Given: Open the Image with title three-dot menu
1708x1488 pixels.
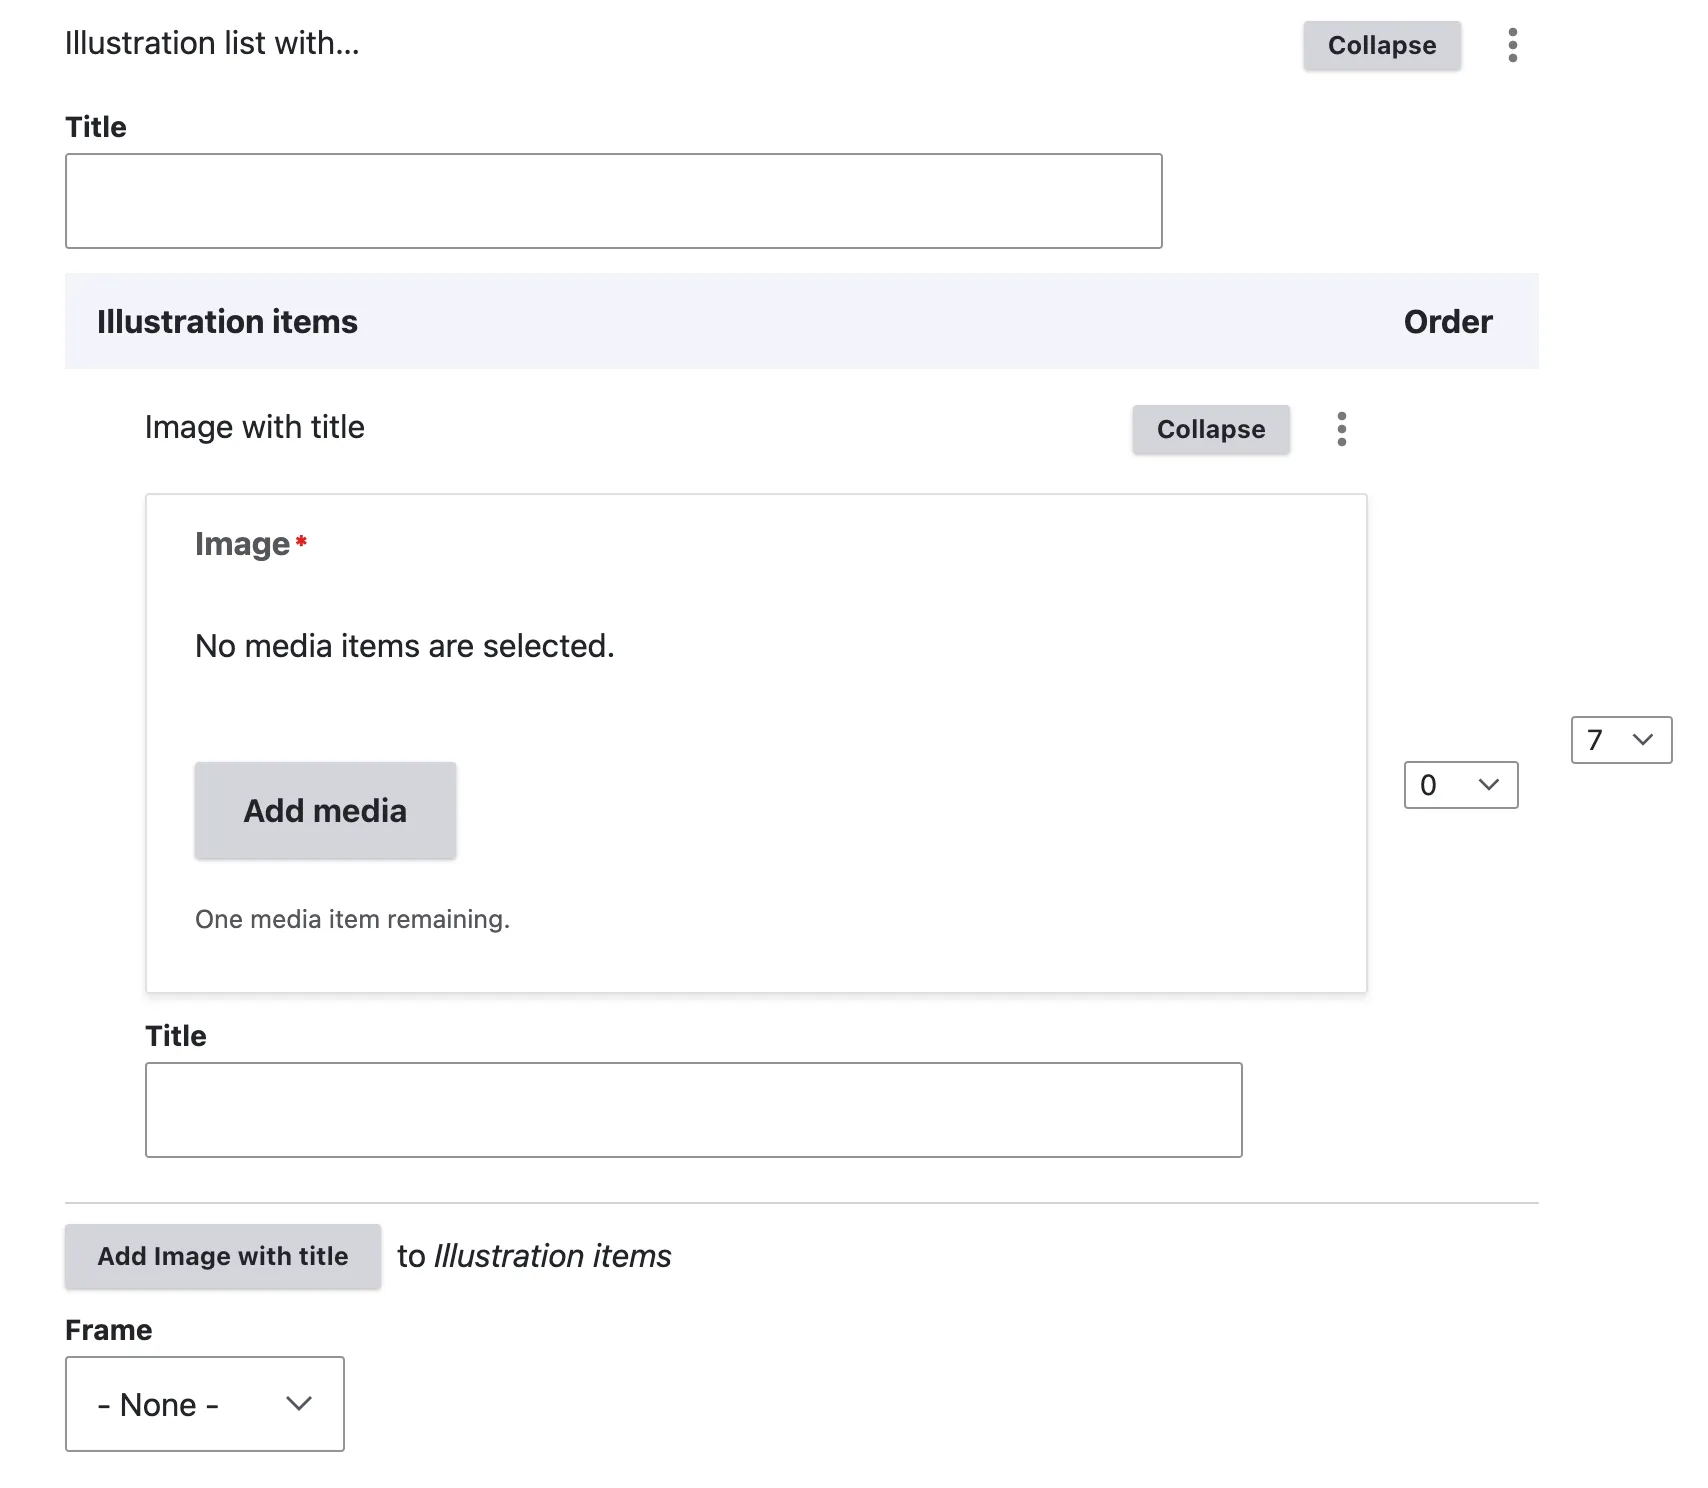Looking at the screenshot, I should [1341, 429].
